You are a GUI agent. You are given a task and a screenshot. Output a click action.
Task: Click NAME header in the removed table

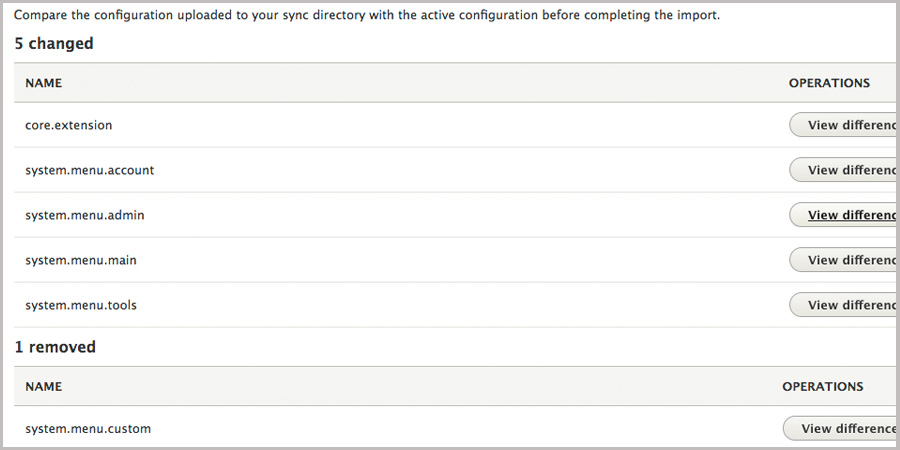point(44,386)
